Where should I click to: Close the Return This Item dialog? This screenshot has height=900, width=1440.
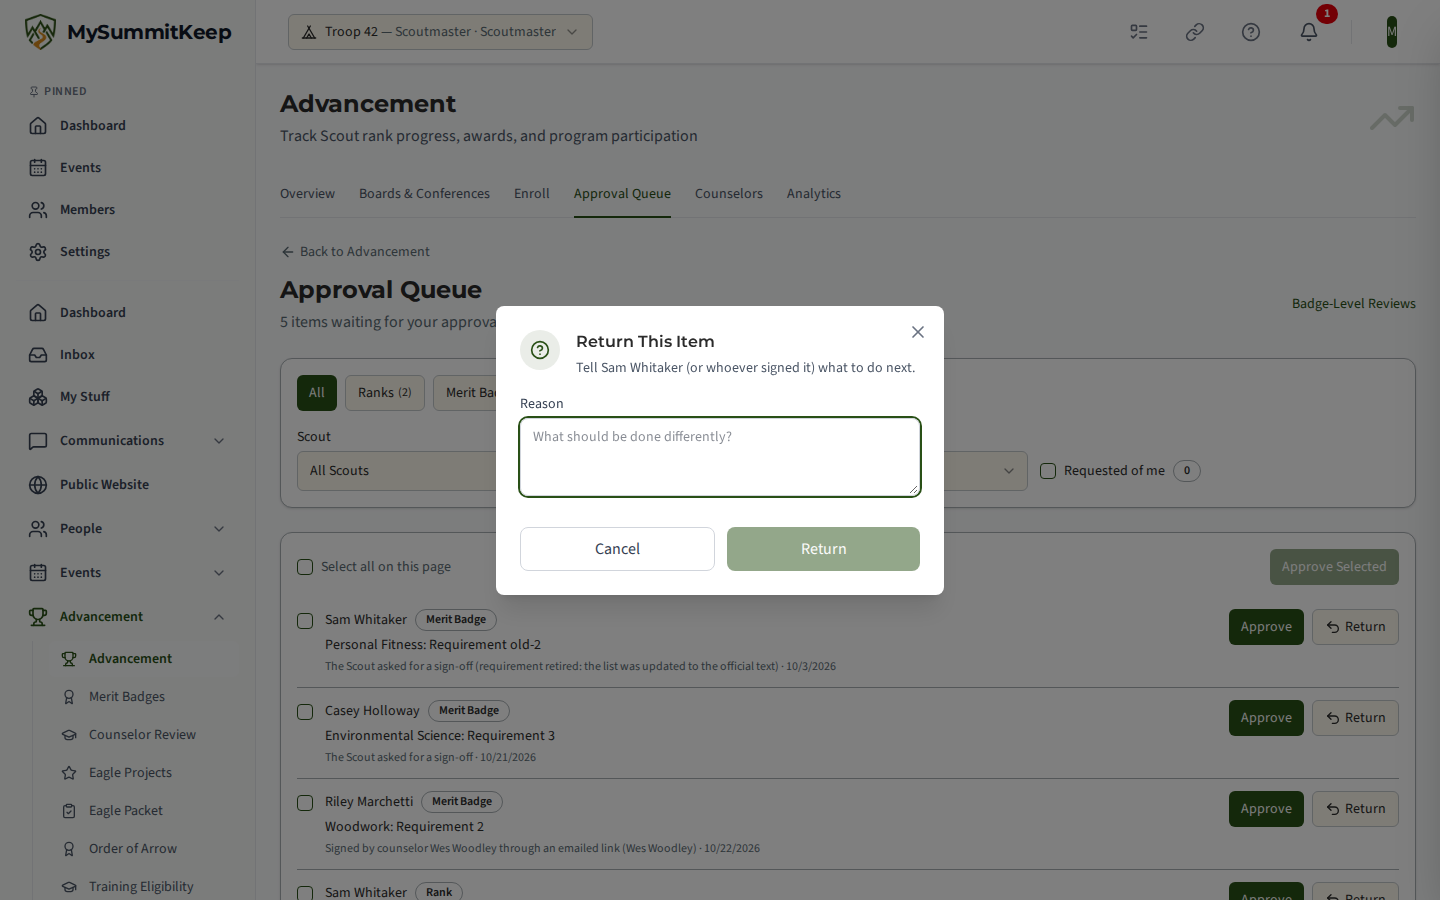point(918,332)
